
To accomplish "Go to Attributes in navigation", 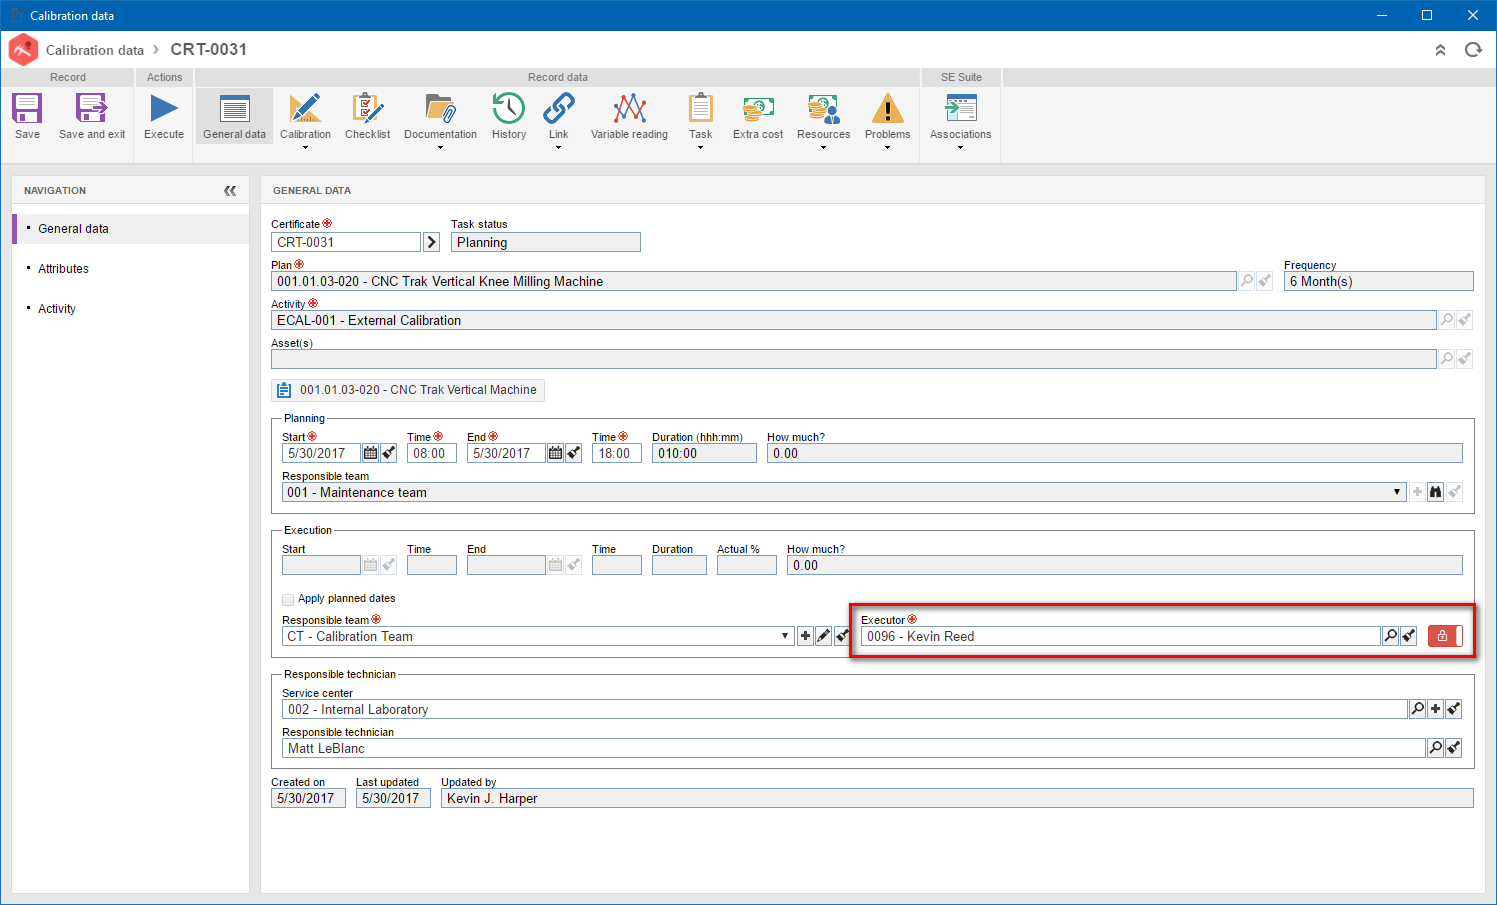I will 63,269.
